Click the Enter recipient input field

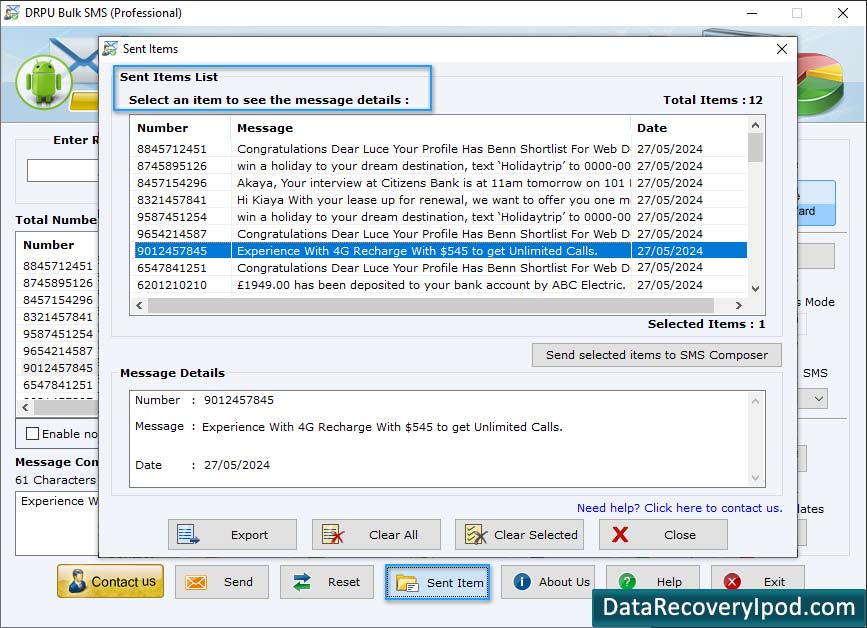(x=62, y=170)
